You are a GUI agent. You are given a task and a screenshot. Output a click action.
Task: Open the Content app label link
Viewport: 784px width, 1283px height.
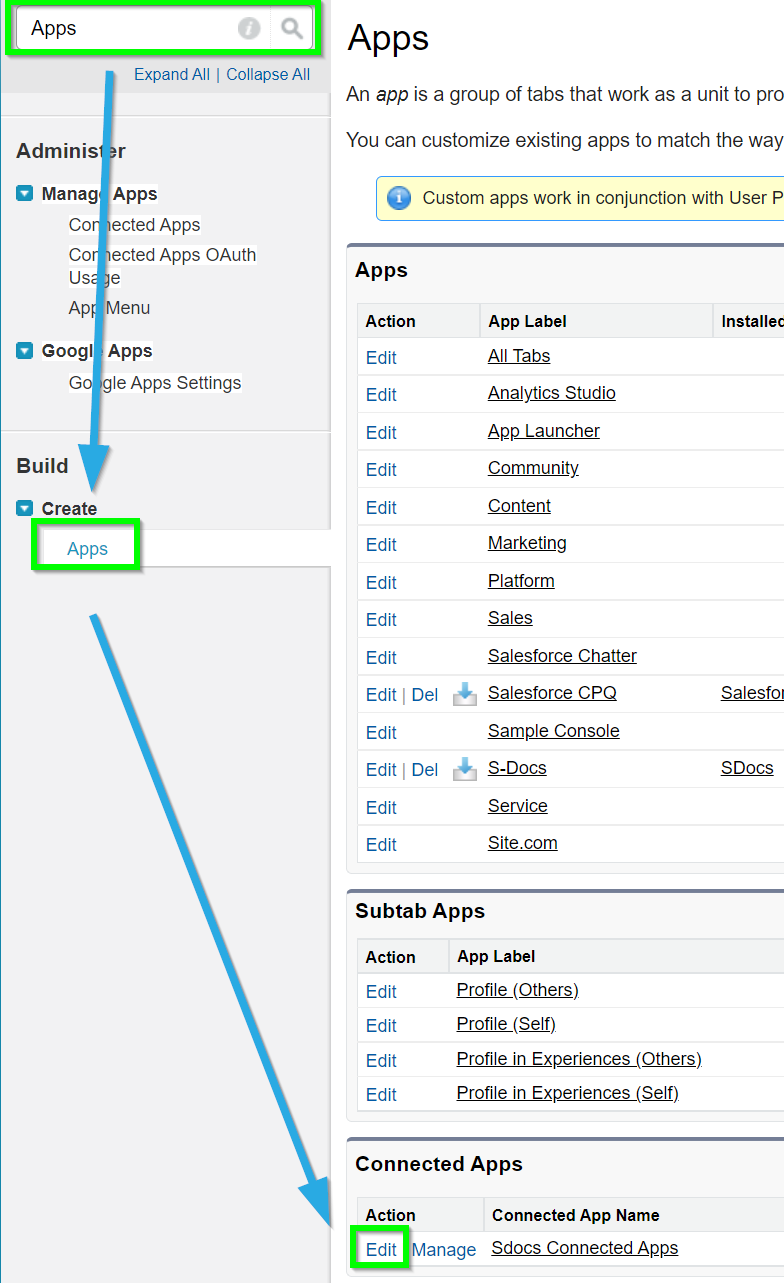click(x=519, y=506)
